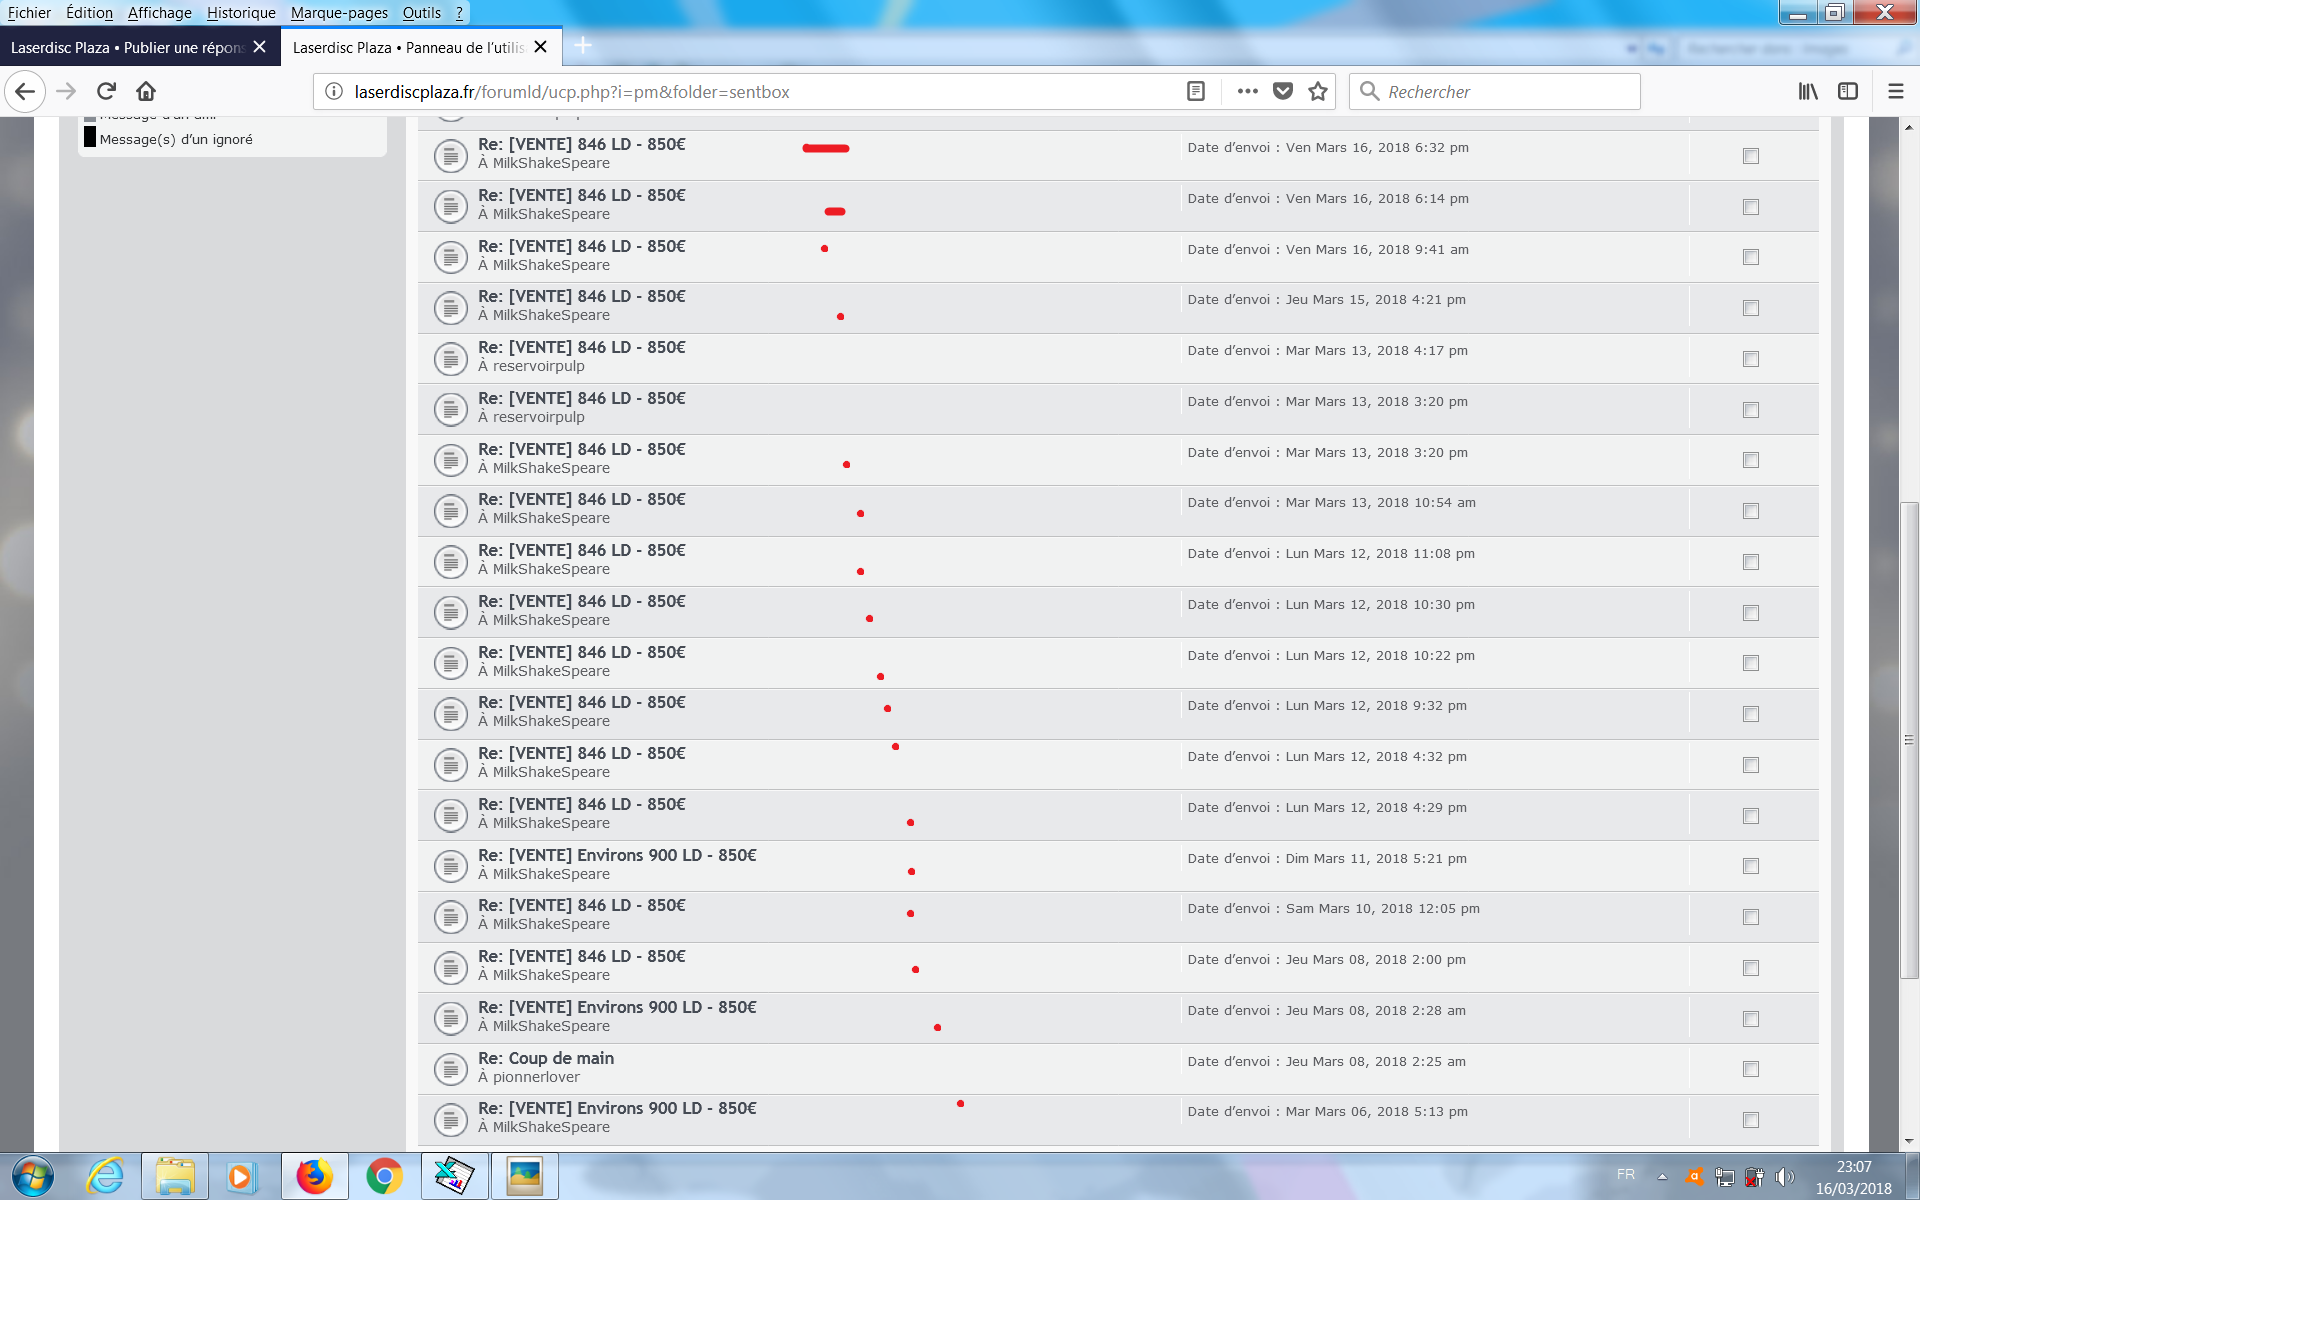Open the Firefox hamburger menu
Image resolution: width=2313 pixels, height=1320 pixels.
[x=1895, y=91]
